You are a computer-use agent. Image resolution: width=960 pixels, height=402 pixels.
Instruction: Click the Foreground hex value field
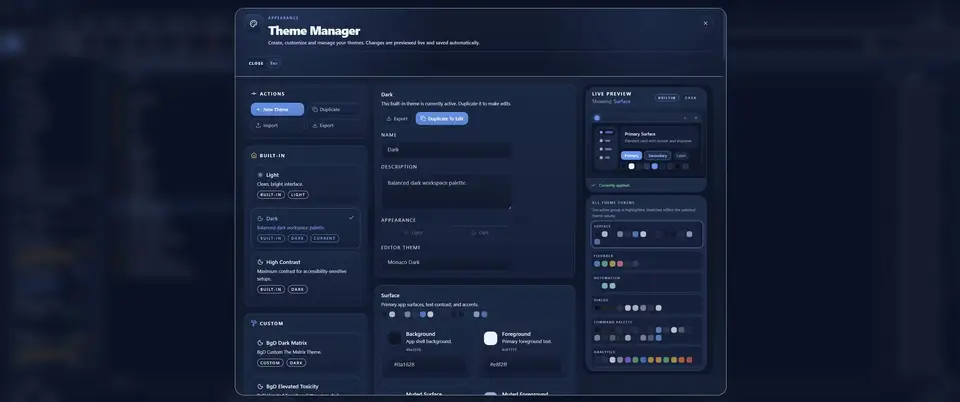pos(522,365)
